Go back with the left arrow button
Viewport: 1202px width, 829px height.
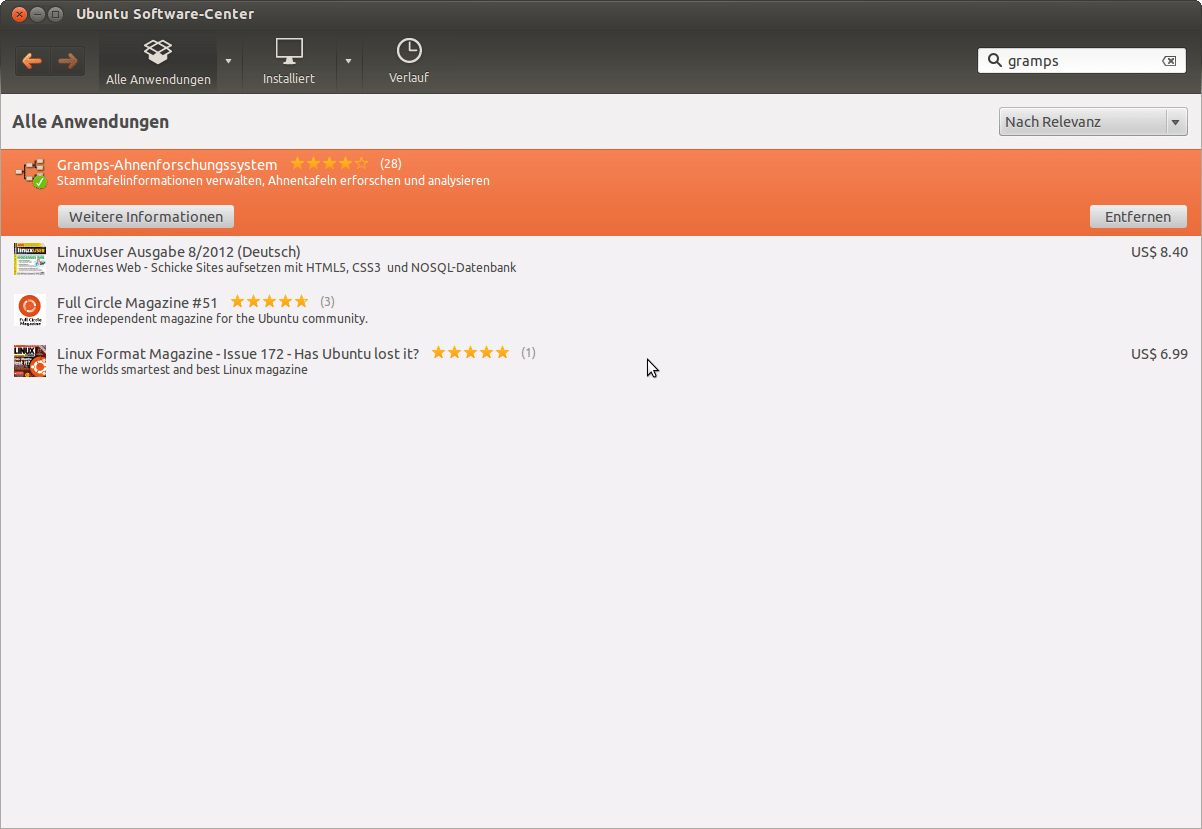point(32,61)
